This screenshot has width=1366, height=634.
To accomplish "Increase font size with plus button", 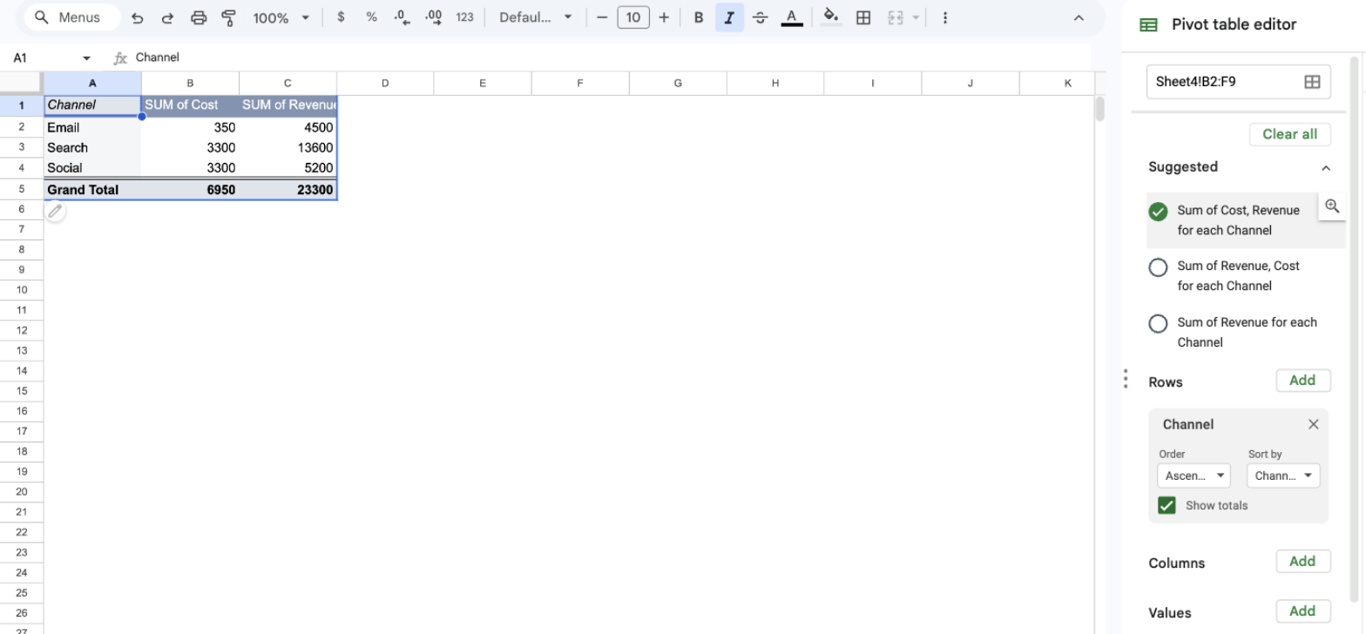I will 664,18.
